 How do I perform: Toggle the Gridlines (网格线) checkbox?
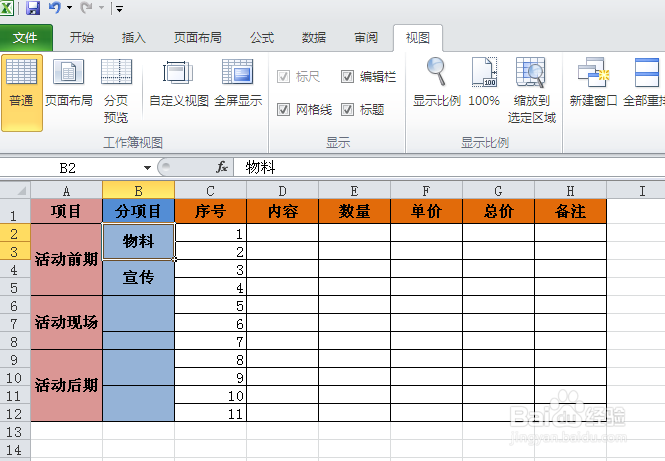(x=283, y=109)
